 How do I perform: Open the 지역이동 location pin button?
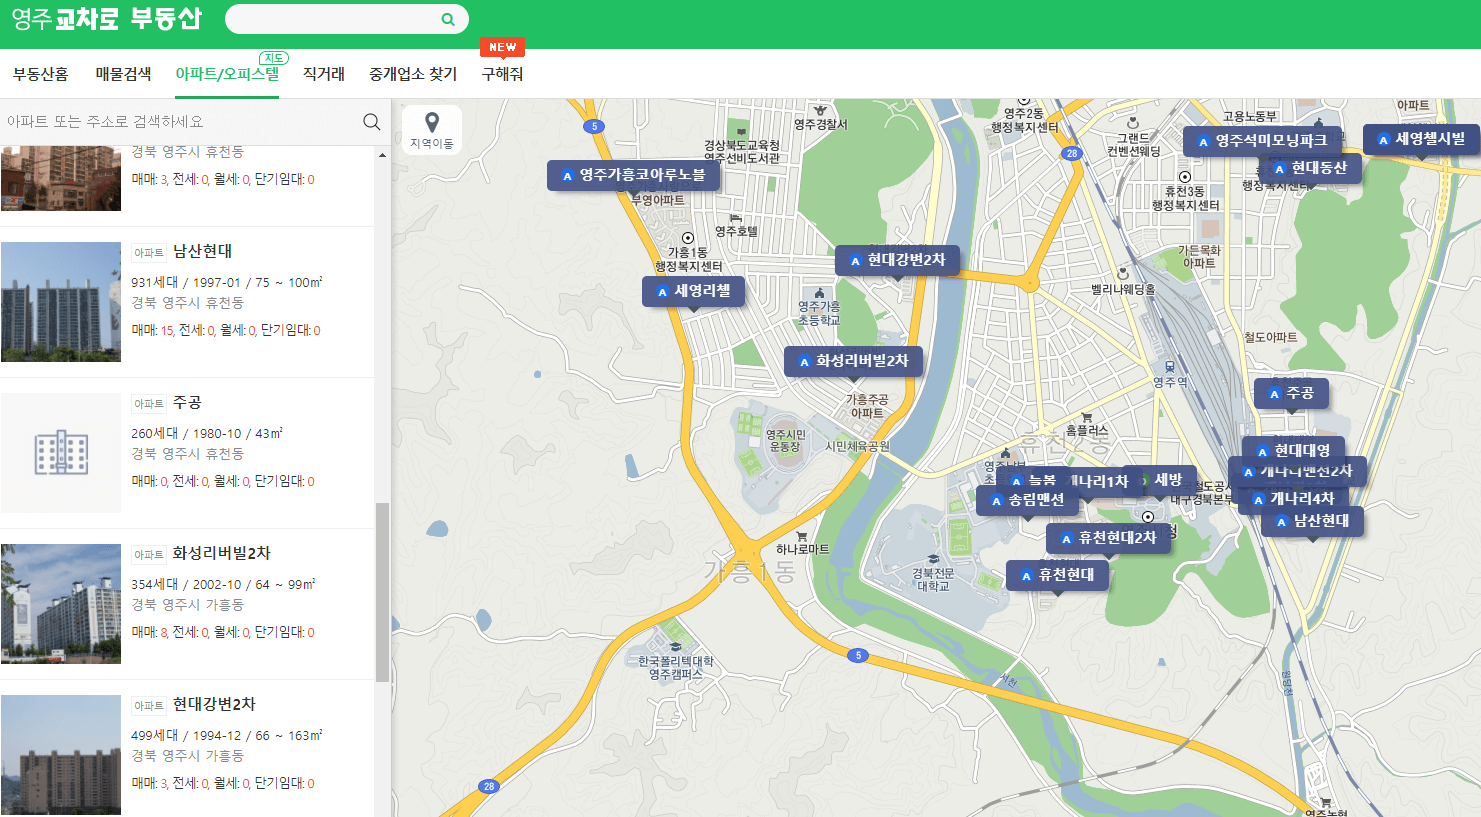[x=432, y=130]
